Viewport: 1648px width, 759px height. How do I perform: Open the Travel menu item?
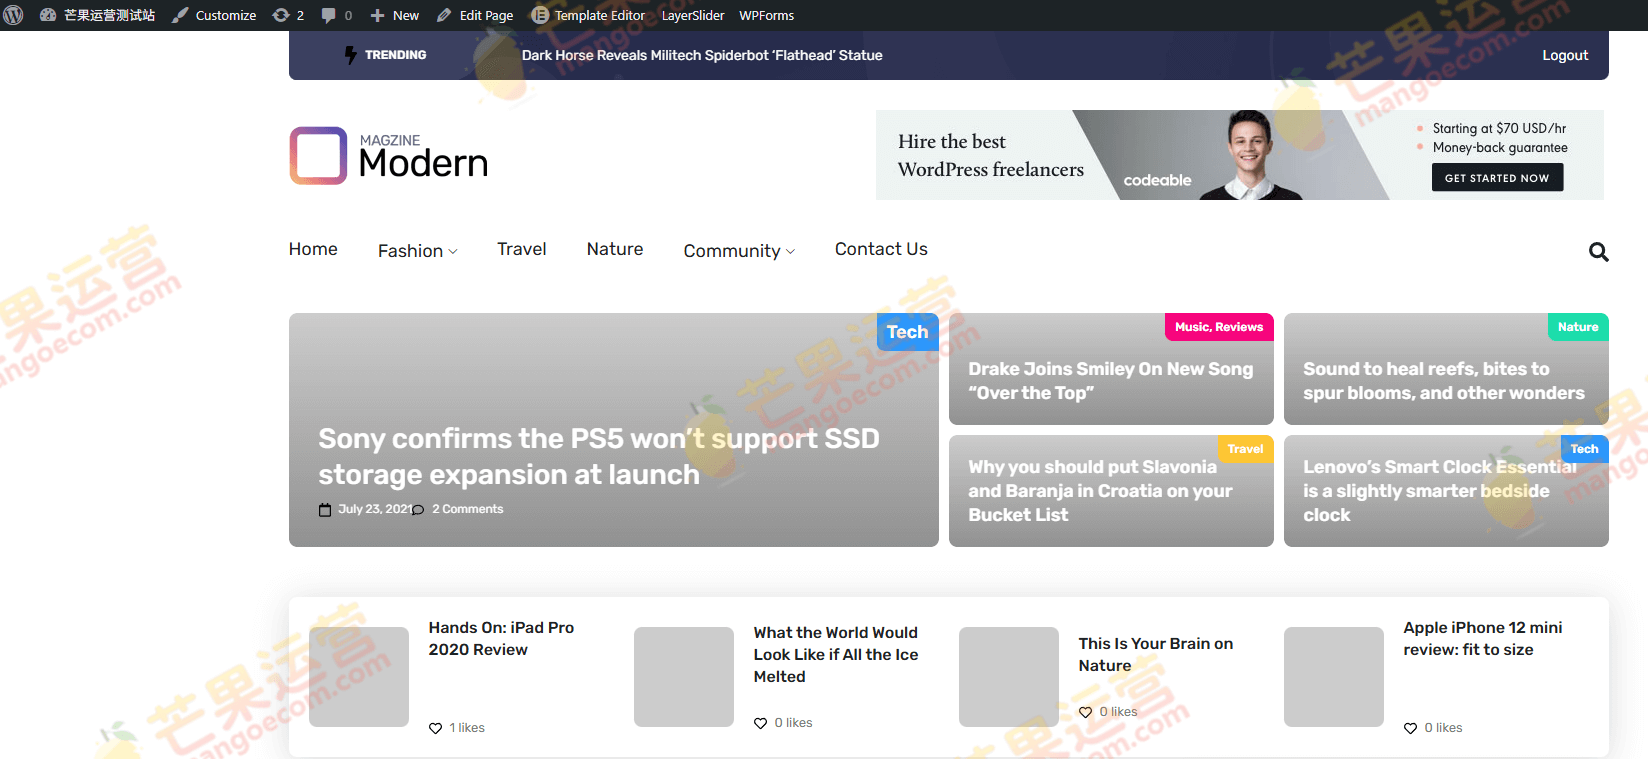click(x=522, y=249)
